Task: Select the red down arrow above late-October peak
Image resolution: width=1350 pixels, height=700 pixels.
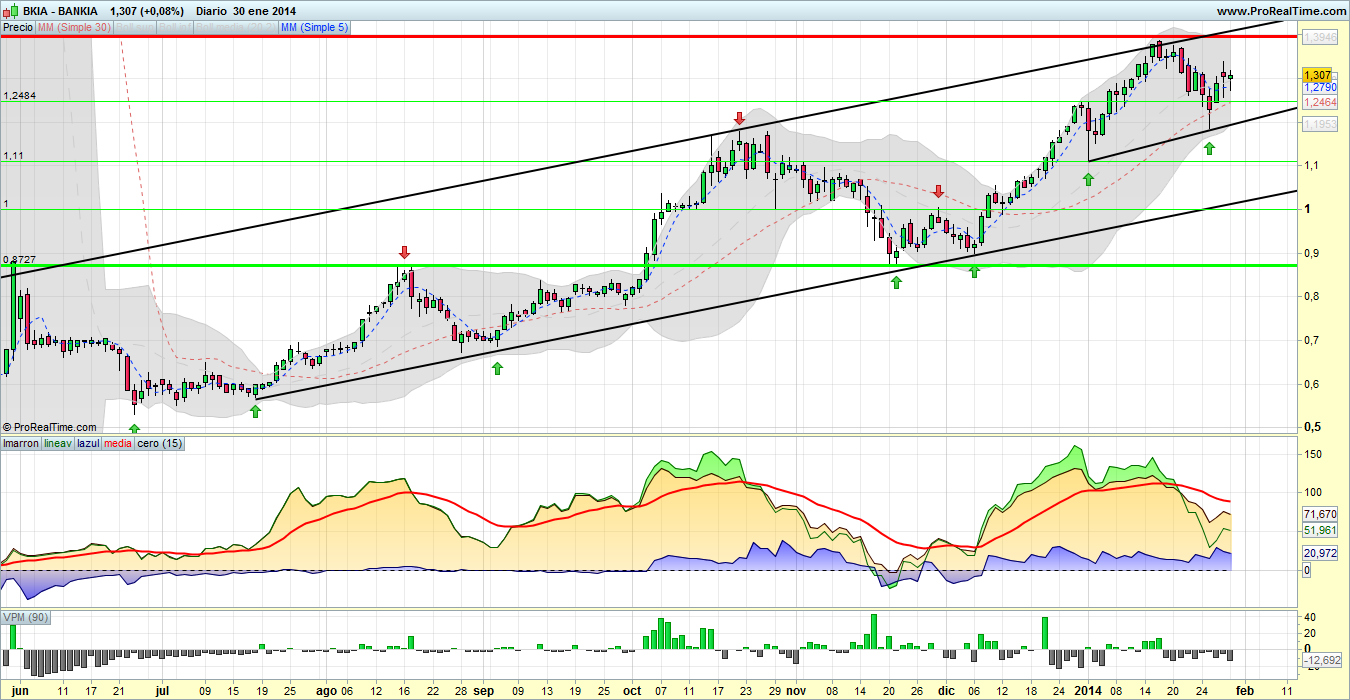Action: [x=739, y=119]
